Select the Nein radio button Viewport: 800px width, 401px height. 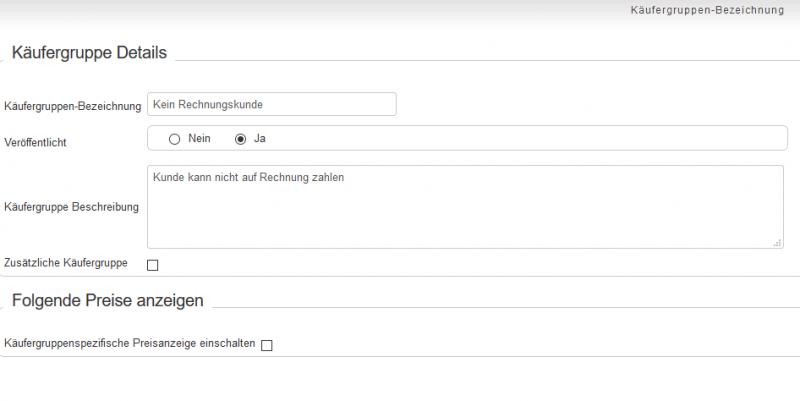click(174, 139)
